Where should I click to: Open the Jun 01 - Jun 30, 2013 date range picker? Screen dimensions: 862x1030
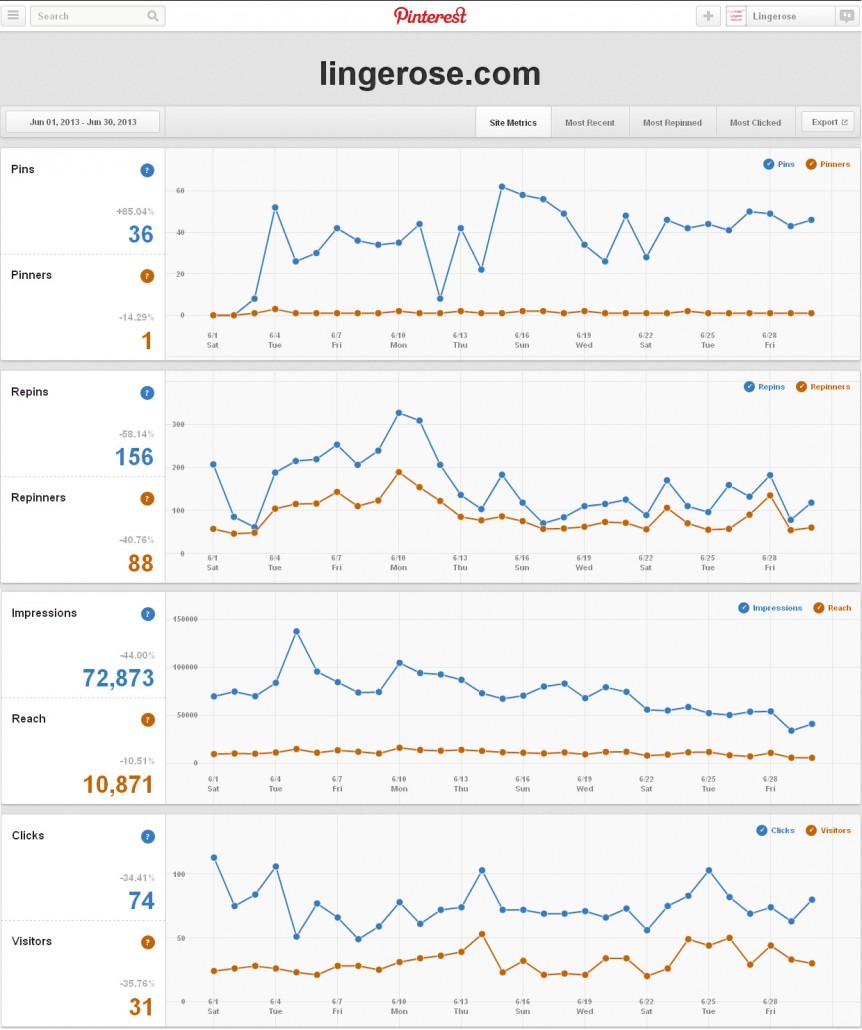83,122
